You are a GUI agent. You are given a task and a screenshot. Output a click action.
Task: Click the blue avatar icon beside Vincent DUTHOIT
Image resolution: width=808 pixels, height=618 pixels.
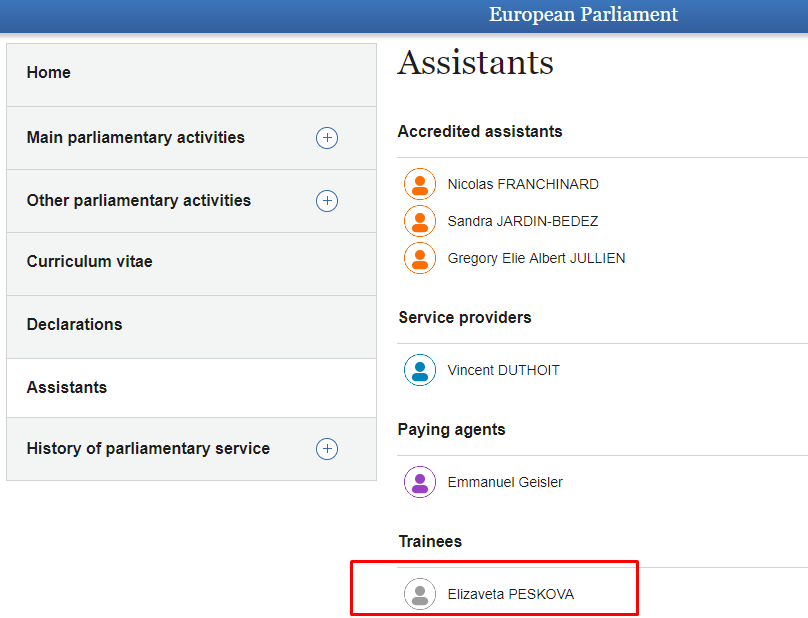pyautogui.click(x=420, y=370)
